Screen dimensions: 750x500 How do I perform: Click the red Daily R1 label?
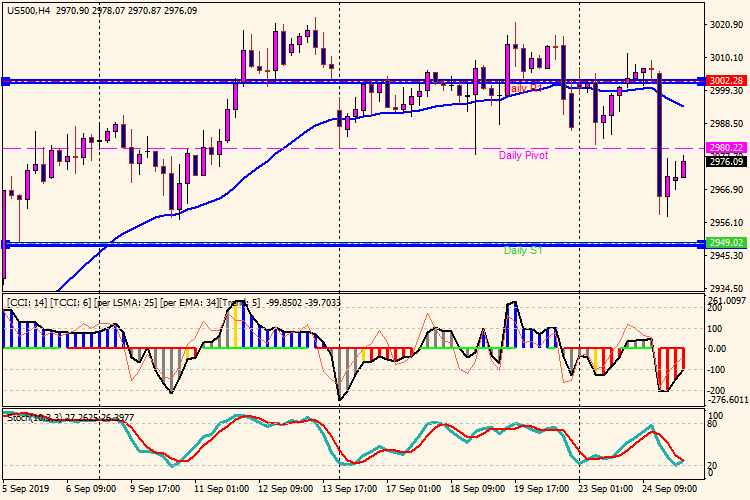tap(525, 89)
